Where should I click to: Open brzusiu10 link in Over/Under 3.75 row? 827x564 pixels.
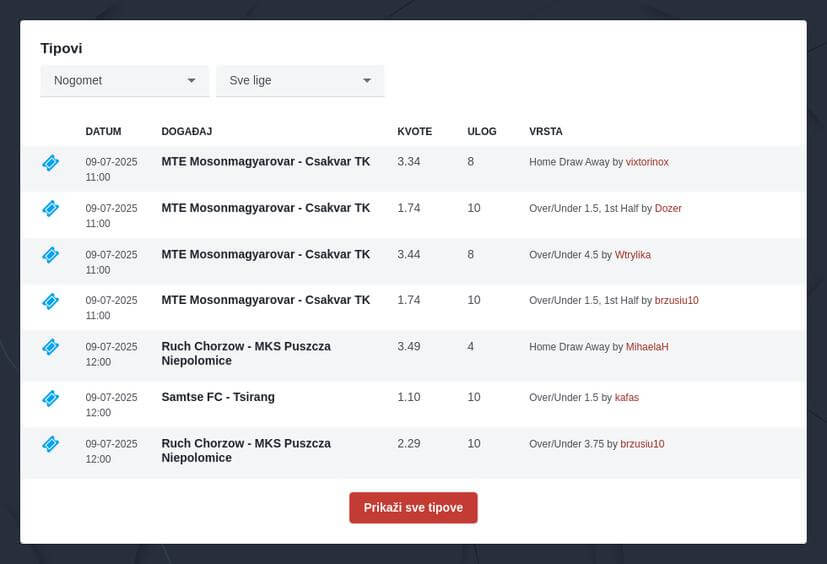pos(642,444)
